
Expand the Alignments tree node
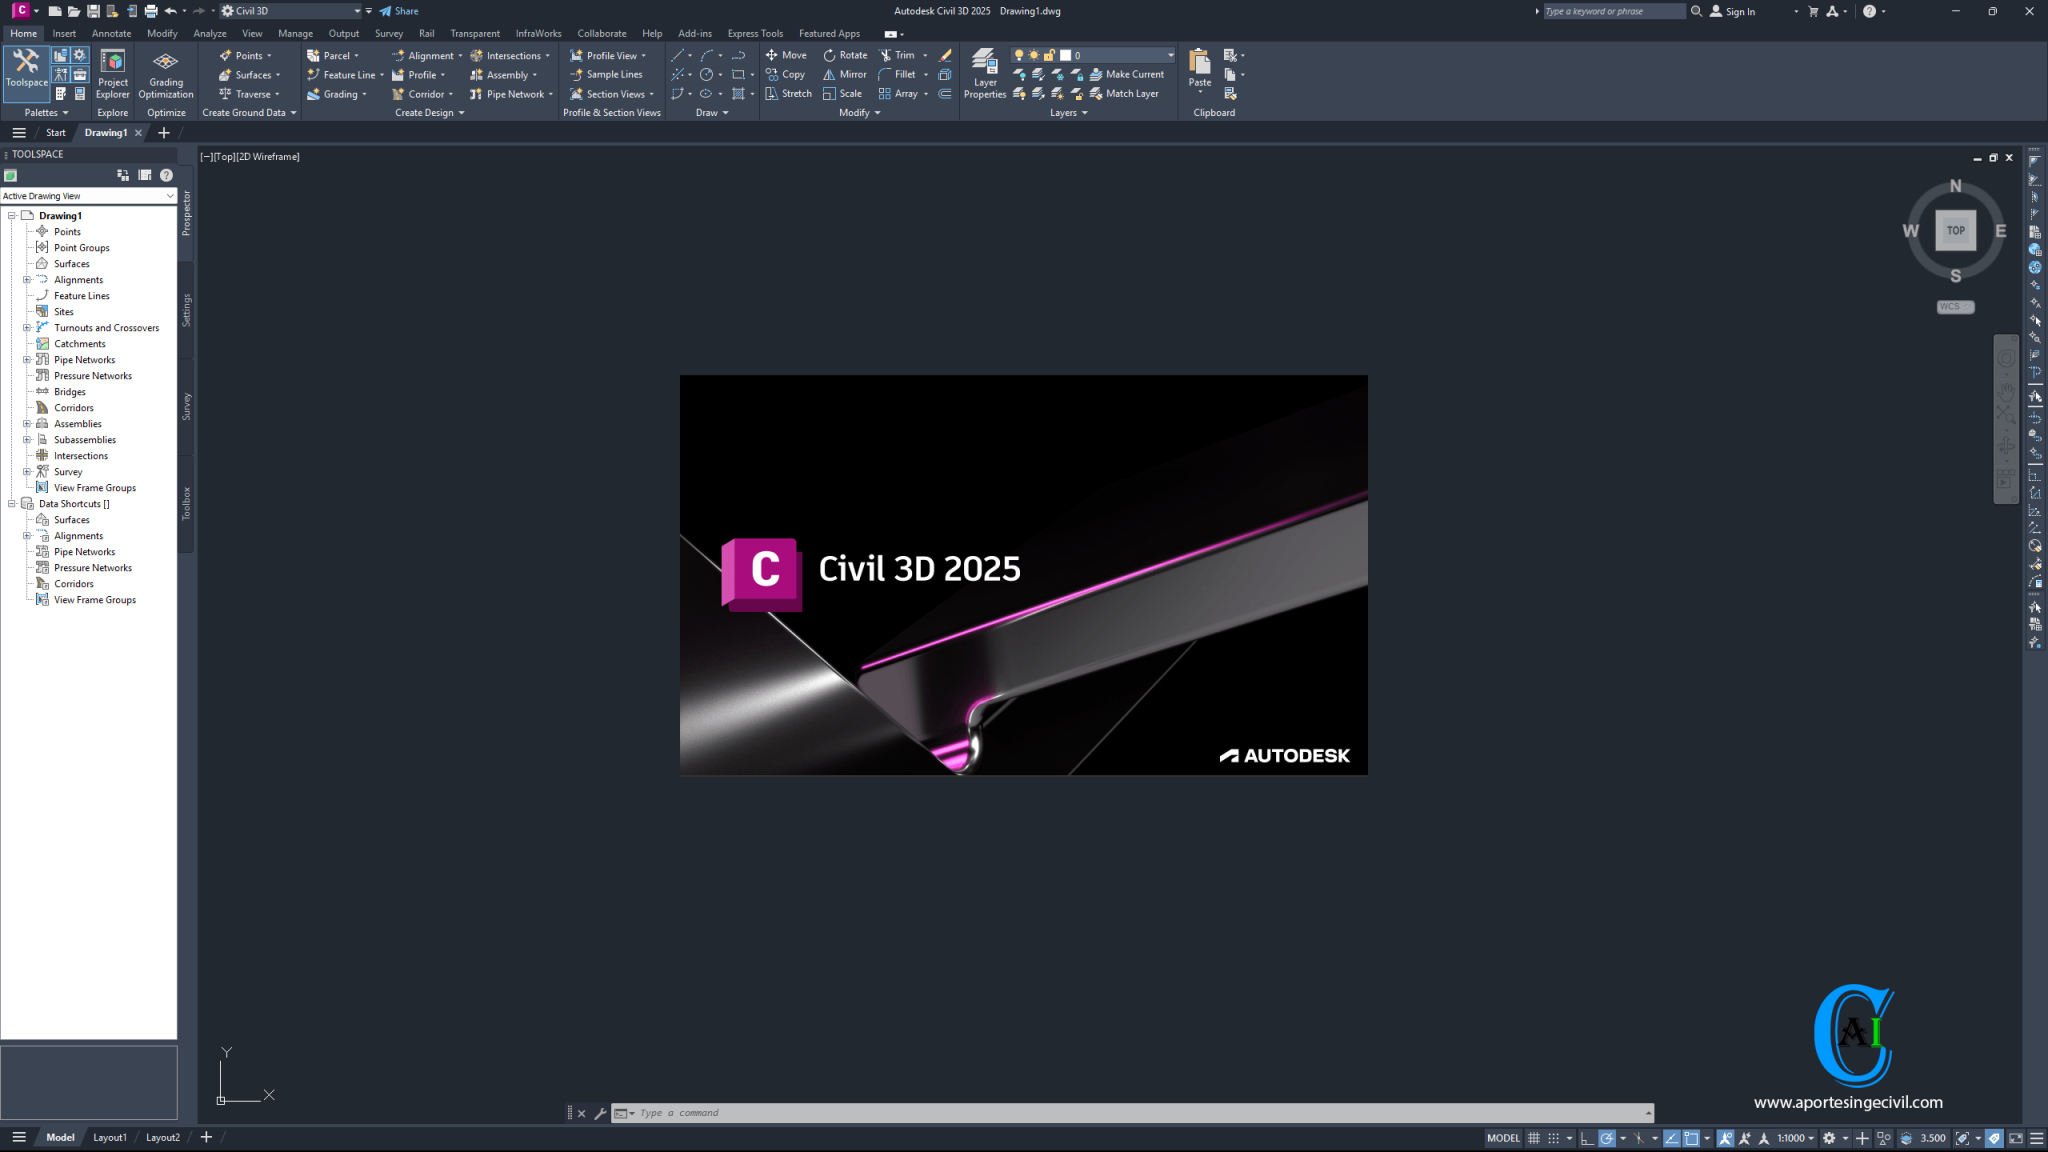click(27, 279)
